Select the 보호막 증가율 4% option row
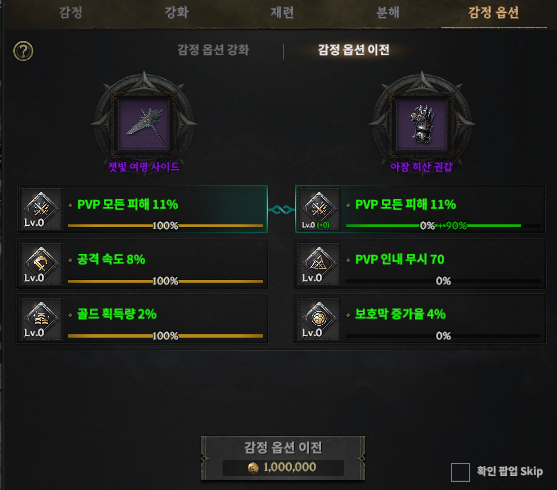 point(420,319)
